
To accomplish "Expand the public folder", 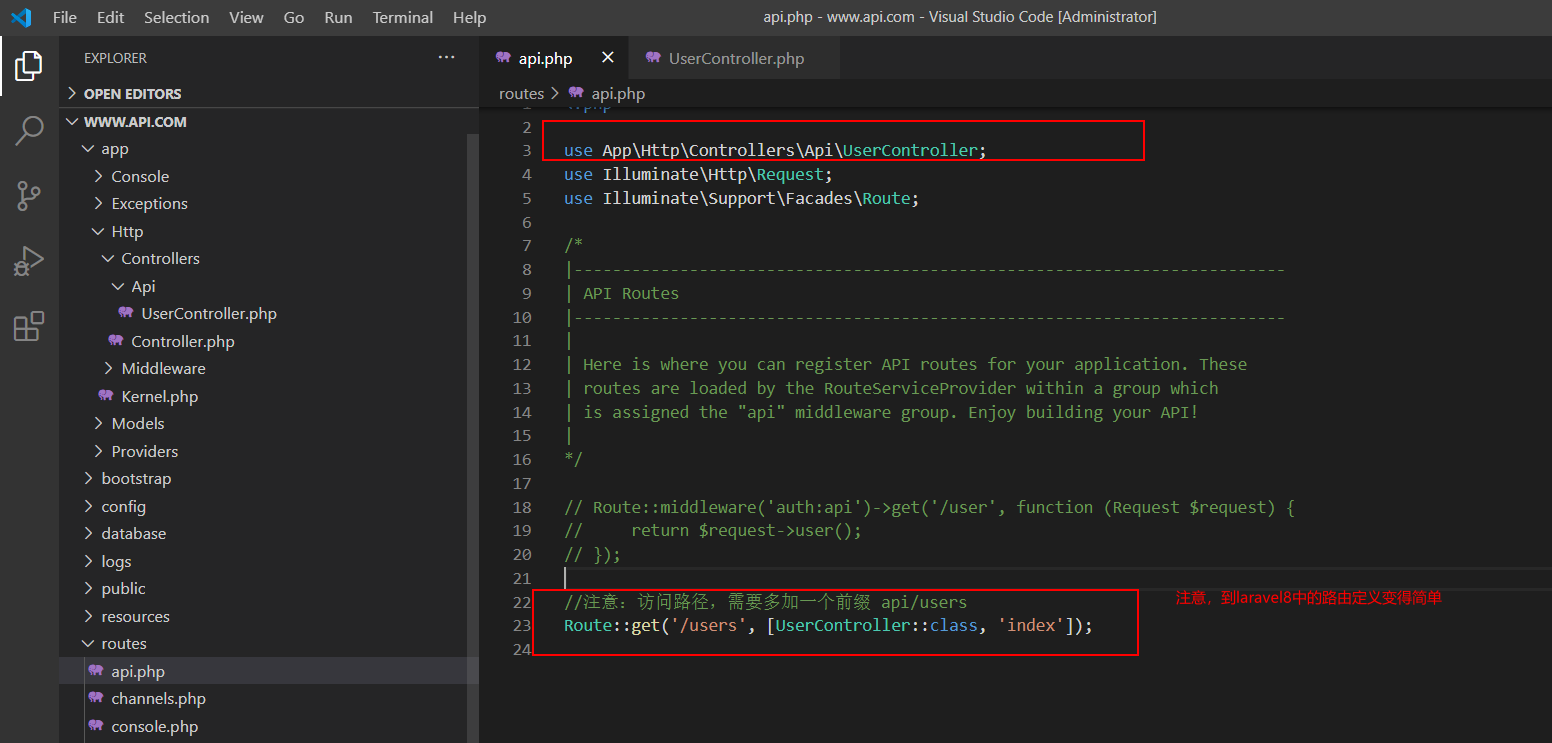I will (88, 588).
